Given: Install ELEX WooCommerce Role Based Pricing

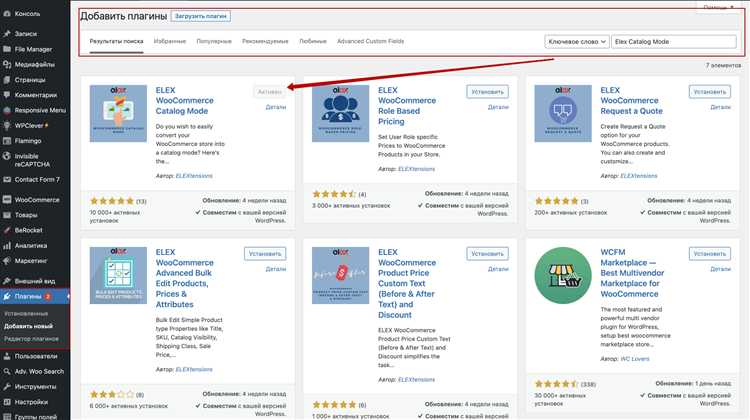Looking at the screenshot, I should (x=487, y=92).
